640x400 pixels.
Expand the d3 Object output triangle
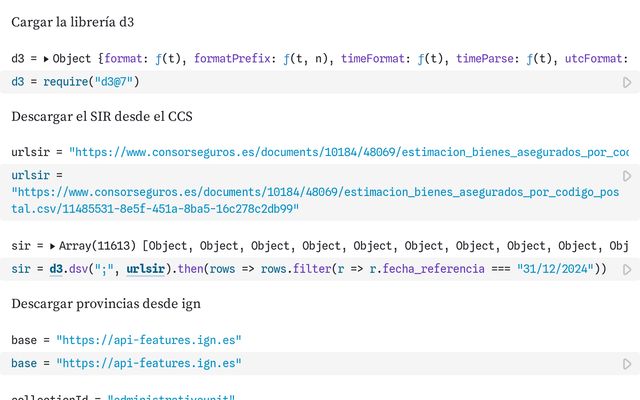[46, 59]
